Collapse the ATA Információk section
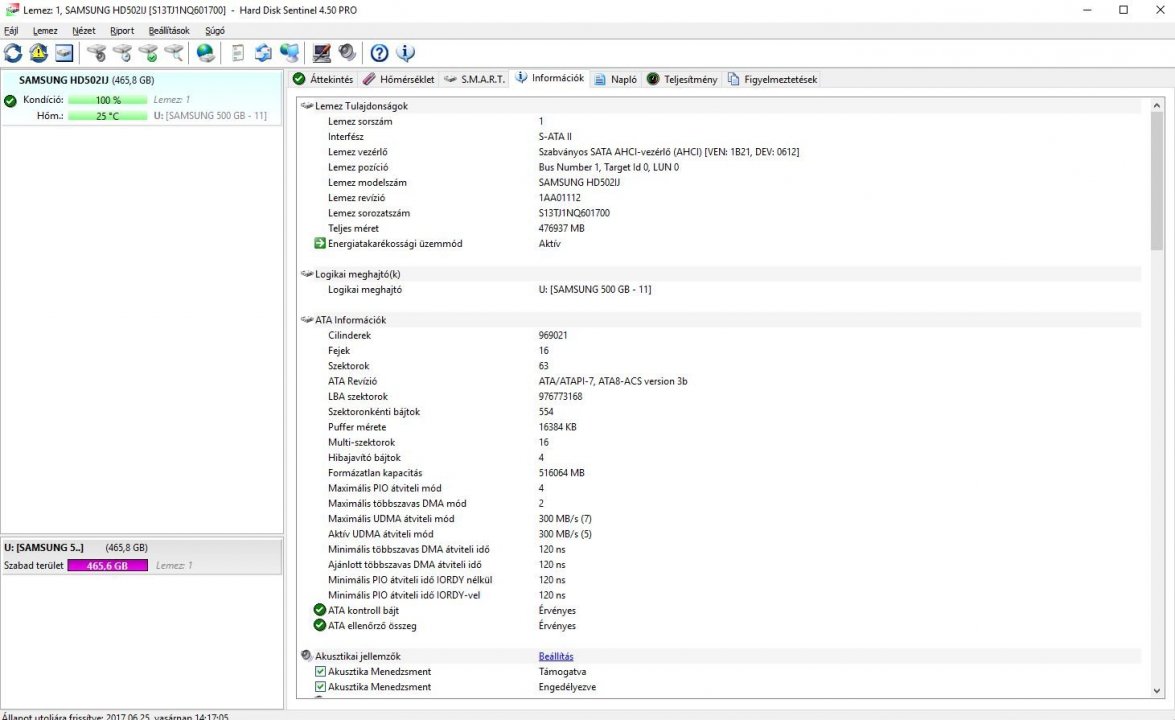Screen dimensions: 1175x720 (306, 320)
